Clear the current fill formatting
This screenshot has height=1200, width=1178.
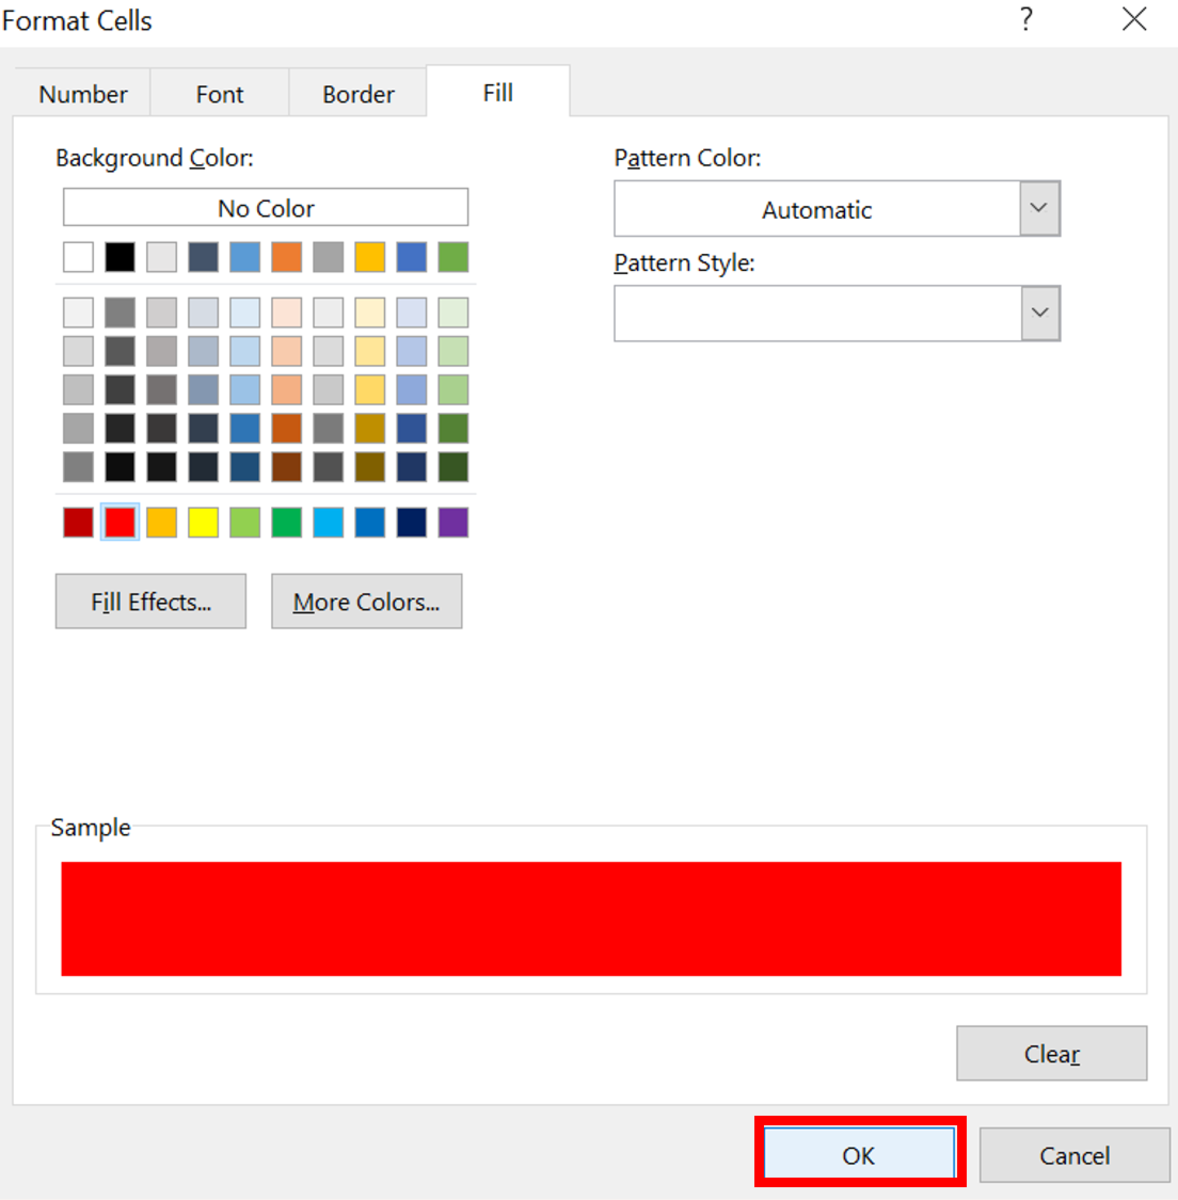tap(1051, 1053)
